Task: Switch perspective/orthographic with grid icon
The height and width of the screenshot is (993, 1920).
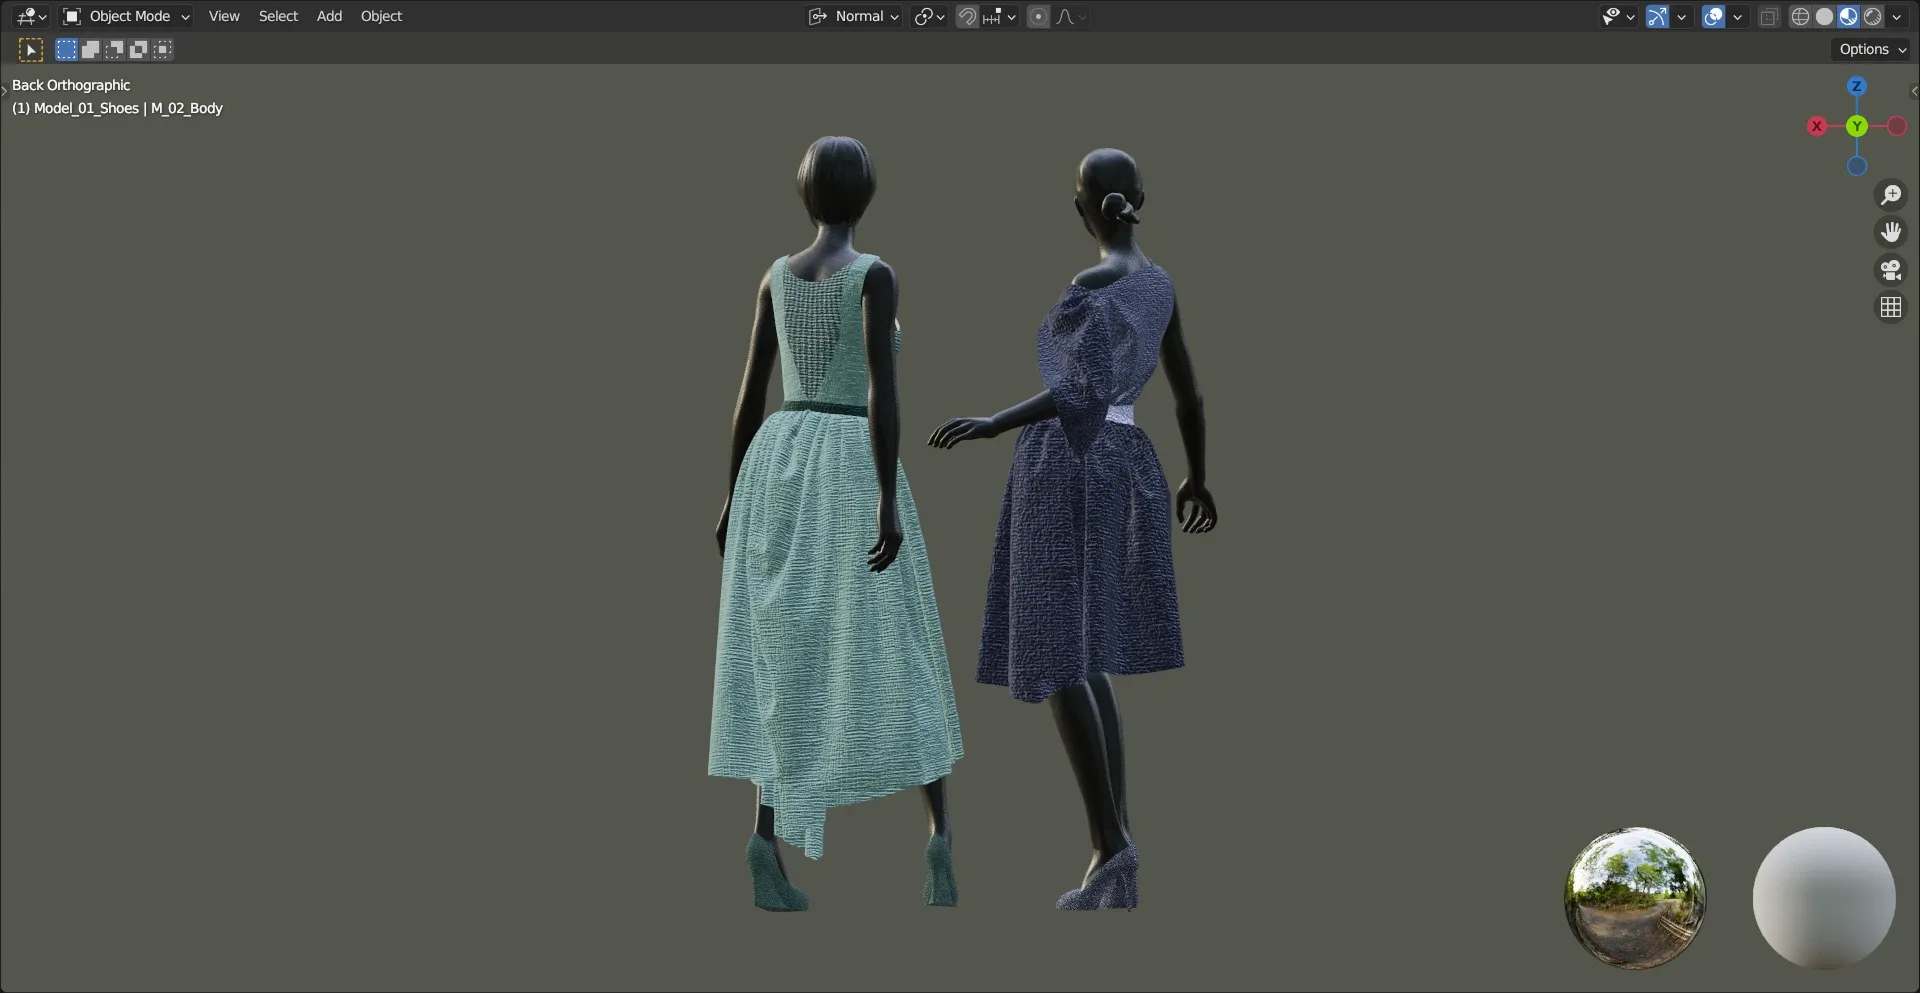Action: pyautogui.click(x=1890, y=308)
